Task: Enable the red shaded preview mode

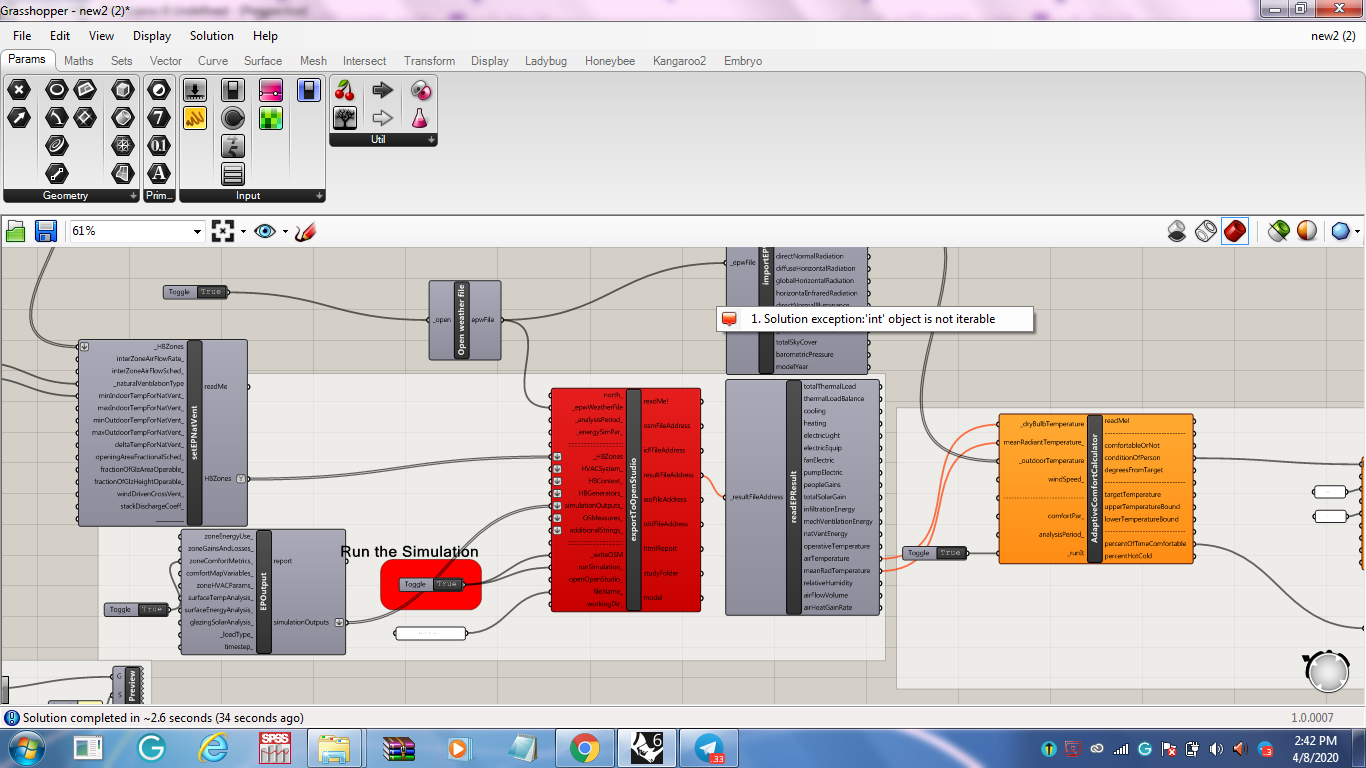Action: [x=1235, y=231]
